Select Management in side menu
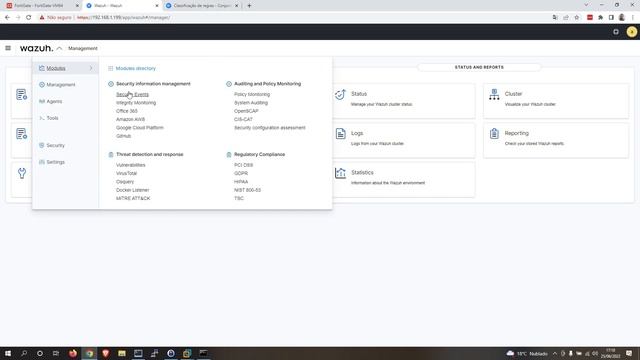 pos(61,85)
